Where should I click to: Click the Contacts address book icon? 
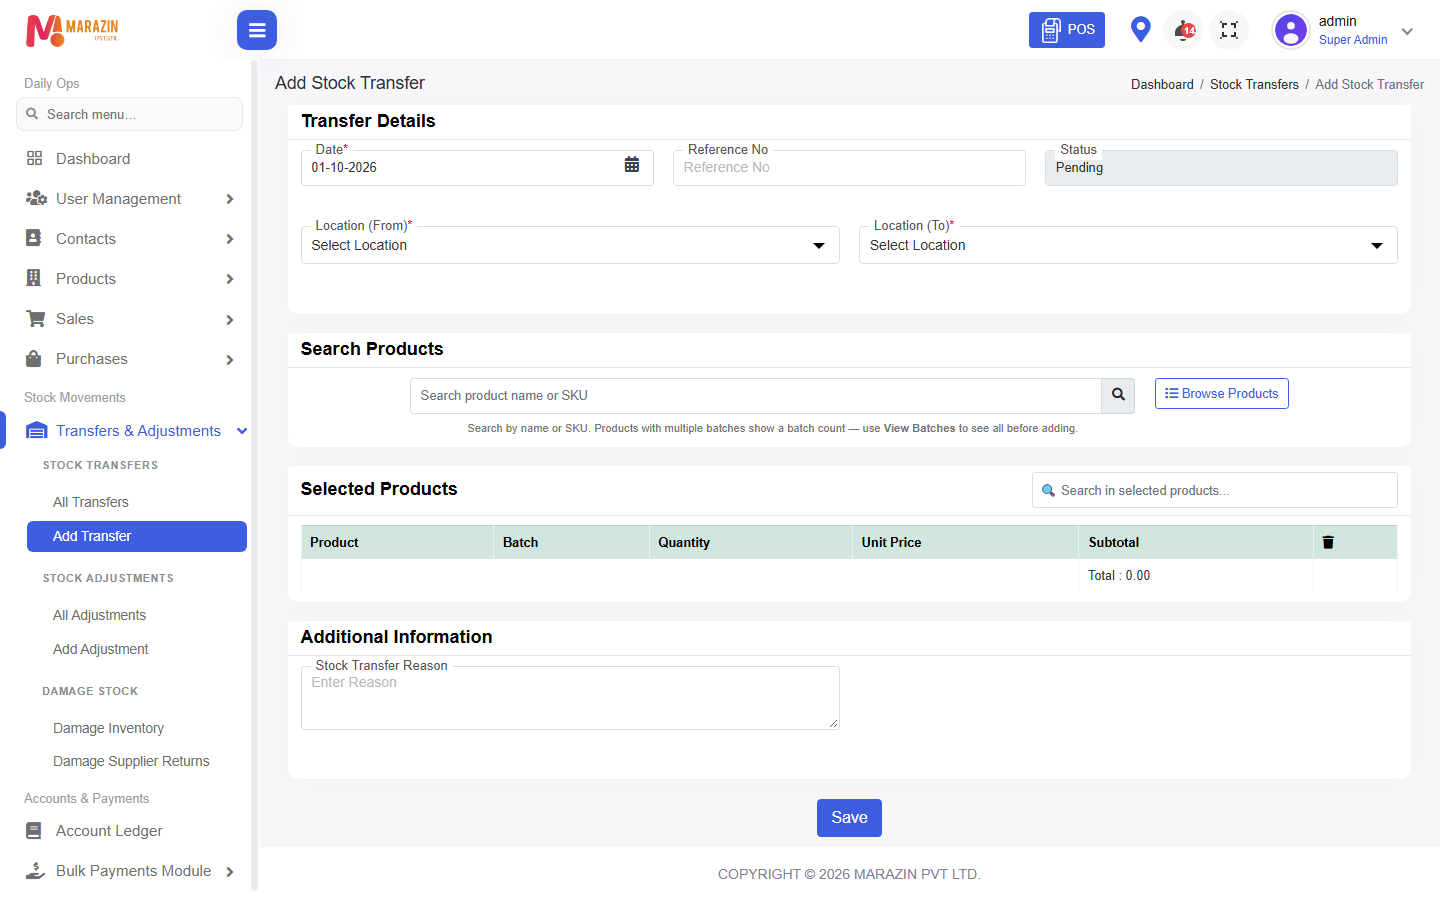tap(34, 238)
